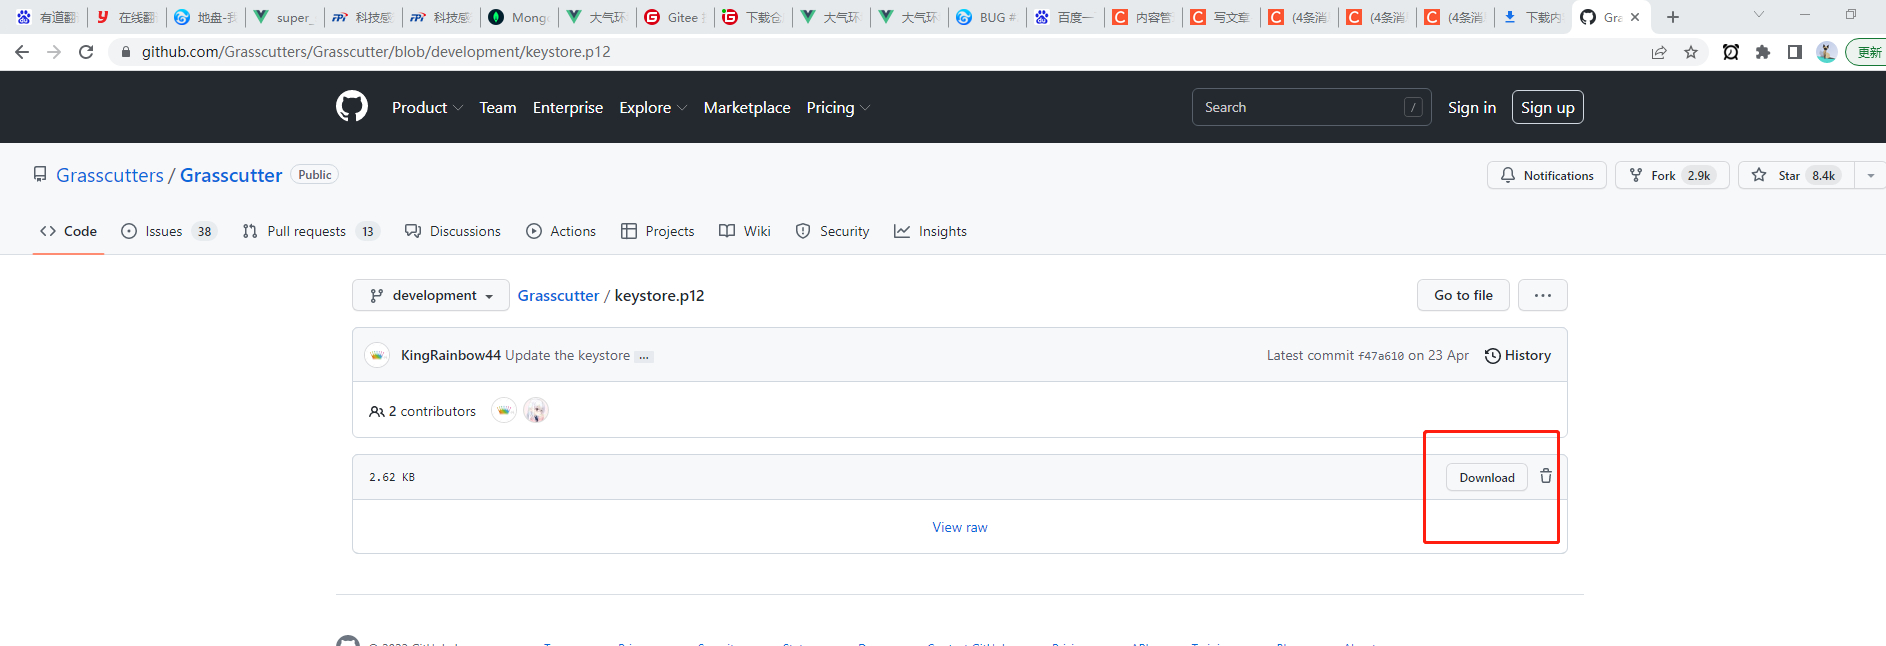
Task: Open the Security tab
Action: [x=833, y=231]
